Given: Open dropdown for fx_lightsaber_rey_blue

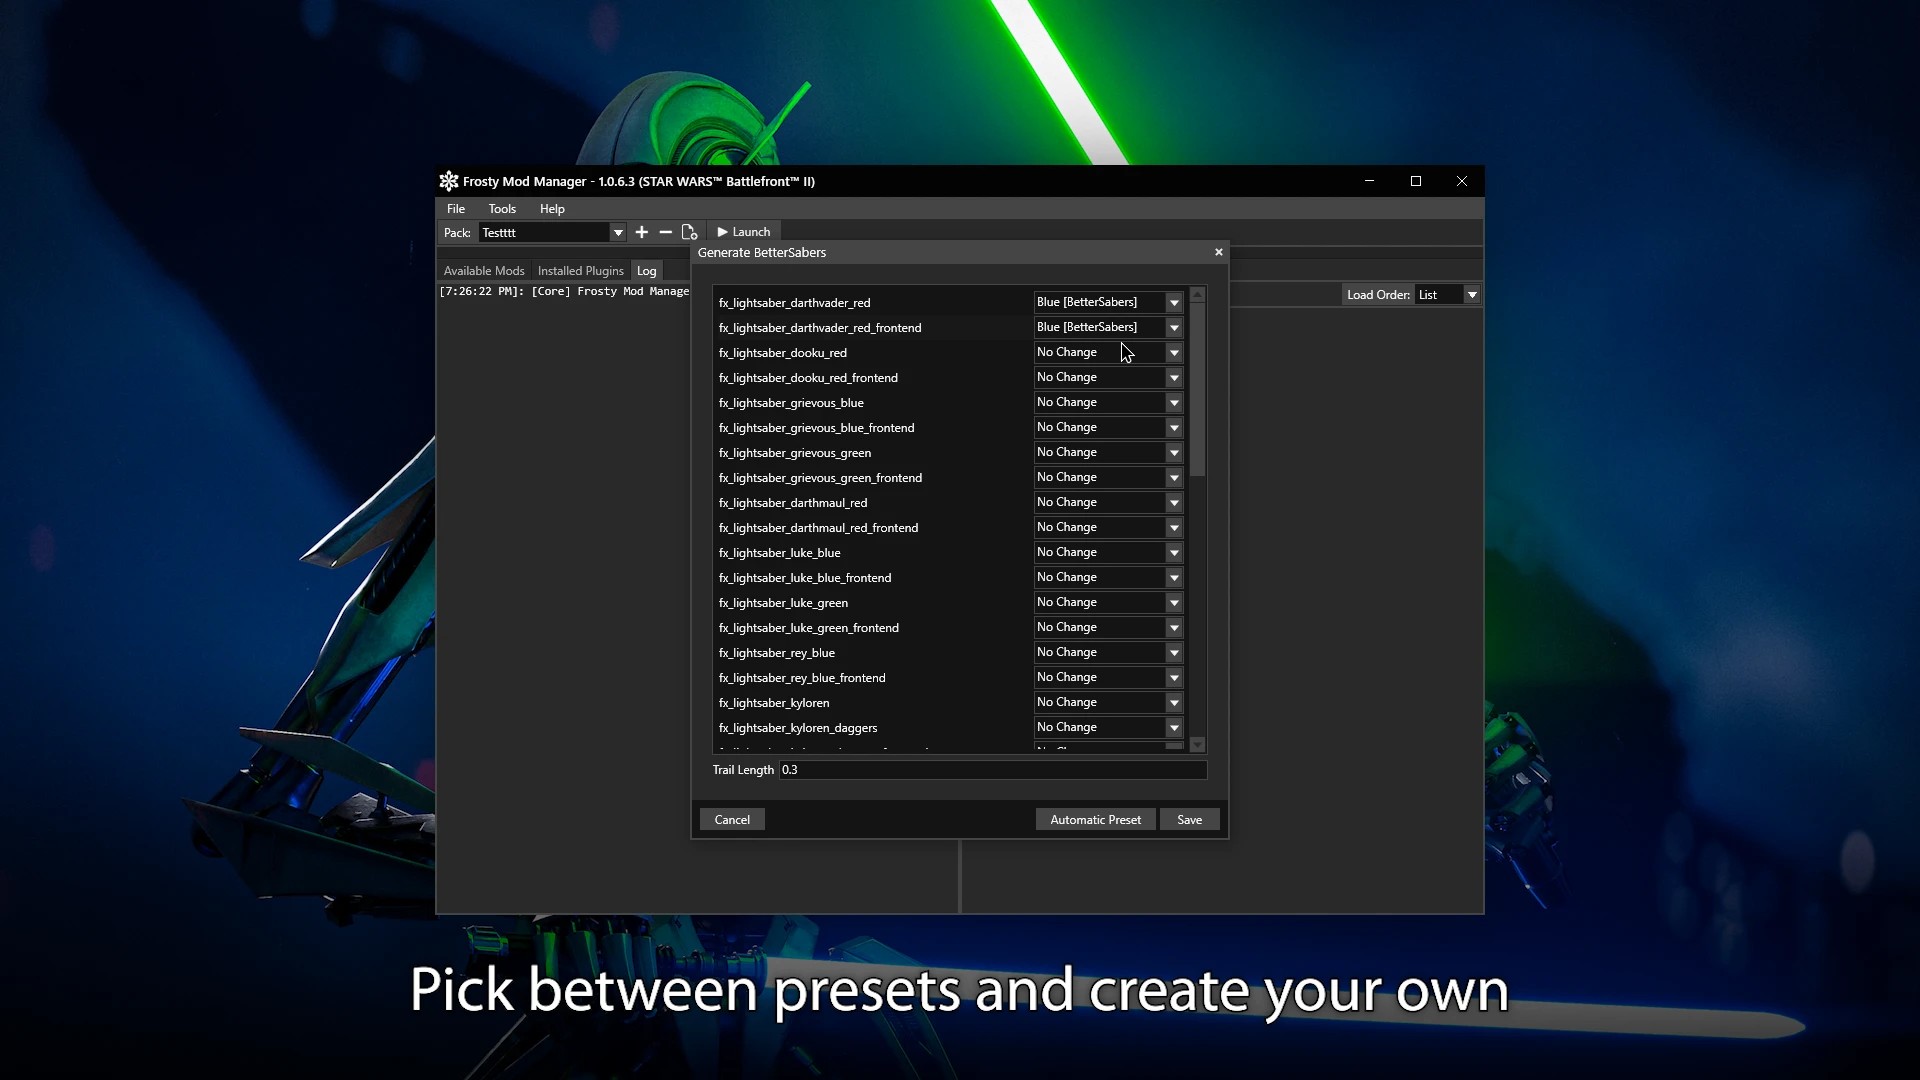Looking at the screenshot, I should (1108, 652).
